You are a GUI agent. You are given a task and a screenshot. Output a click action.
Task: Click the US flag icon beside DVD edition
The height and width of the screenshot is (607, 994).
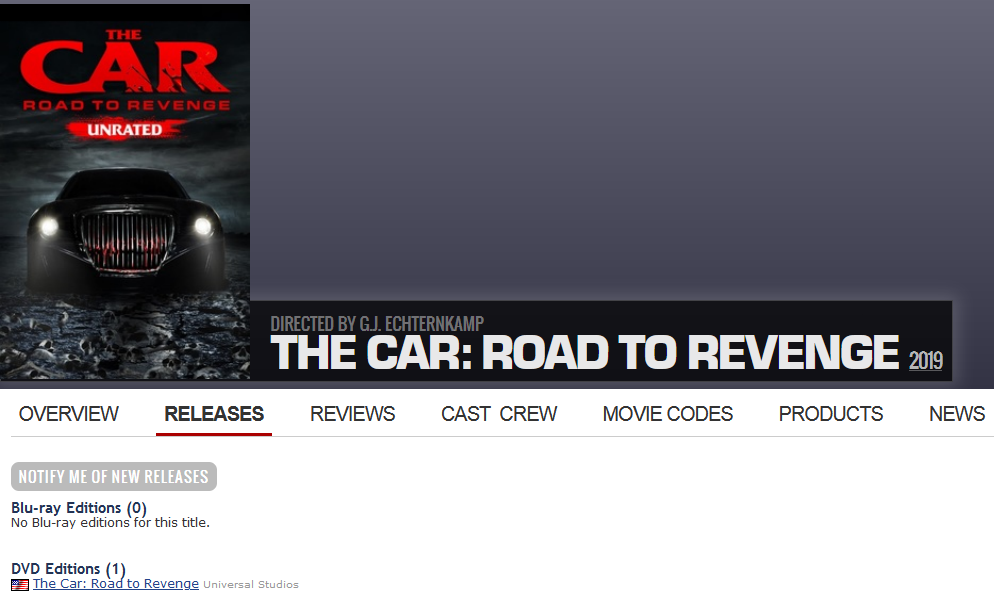[x=20, y=585]
